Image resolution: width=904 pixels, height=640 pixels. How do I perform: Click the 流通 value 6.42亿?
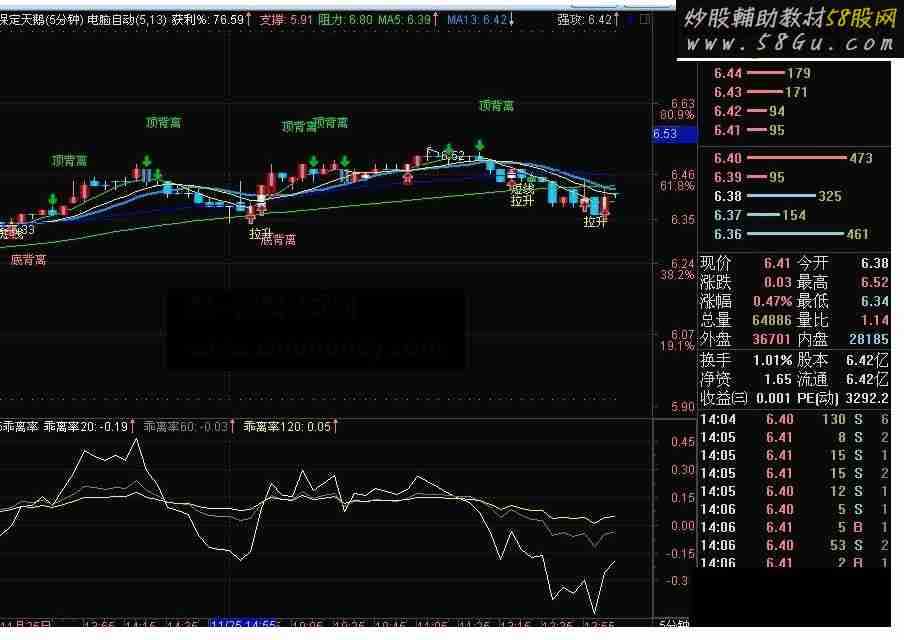868,380
